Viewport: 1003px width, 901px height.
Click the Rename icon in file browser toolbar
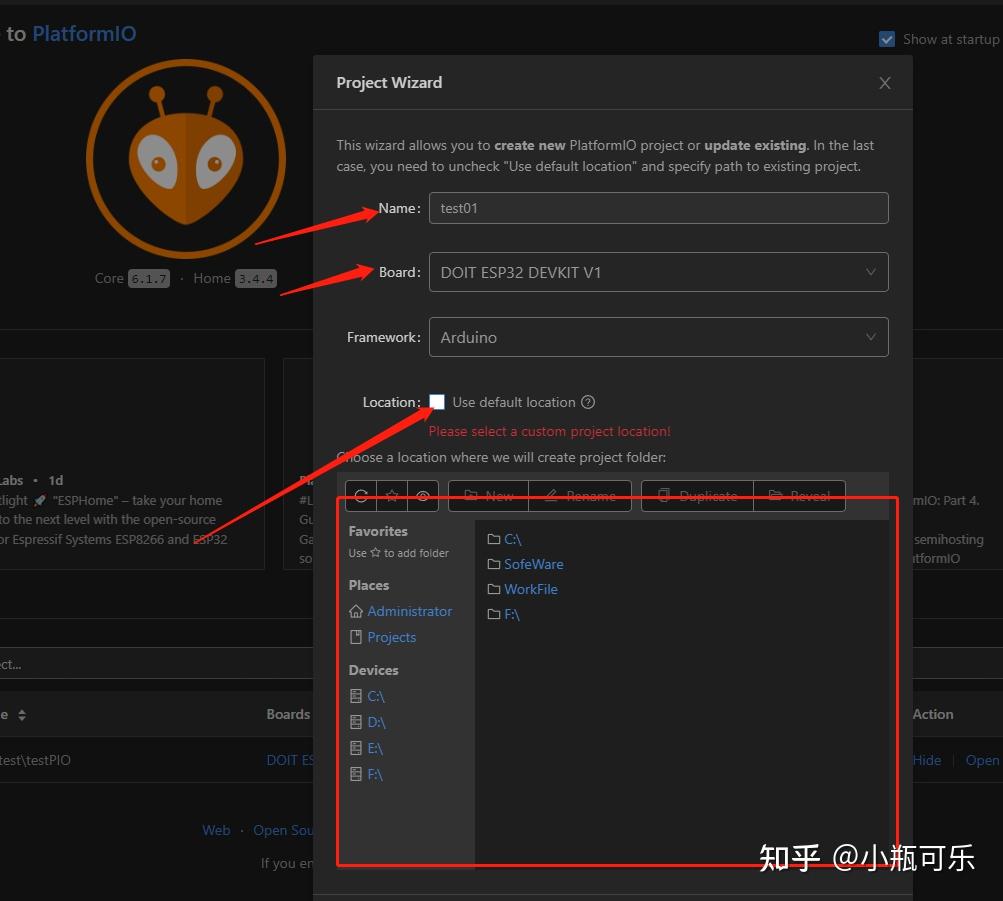(x=580, y=496)
